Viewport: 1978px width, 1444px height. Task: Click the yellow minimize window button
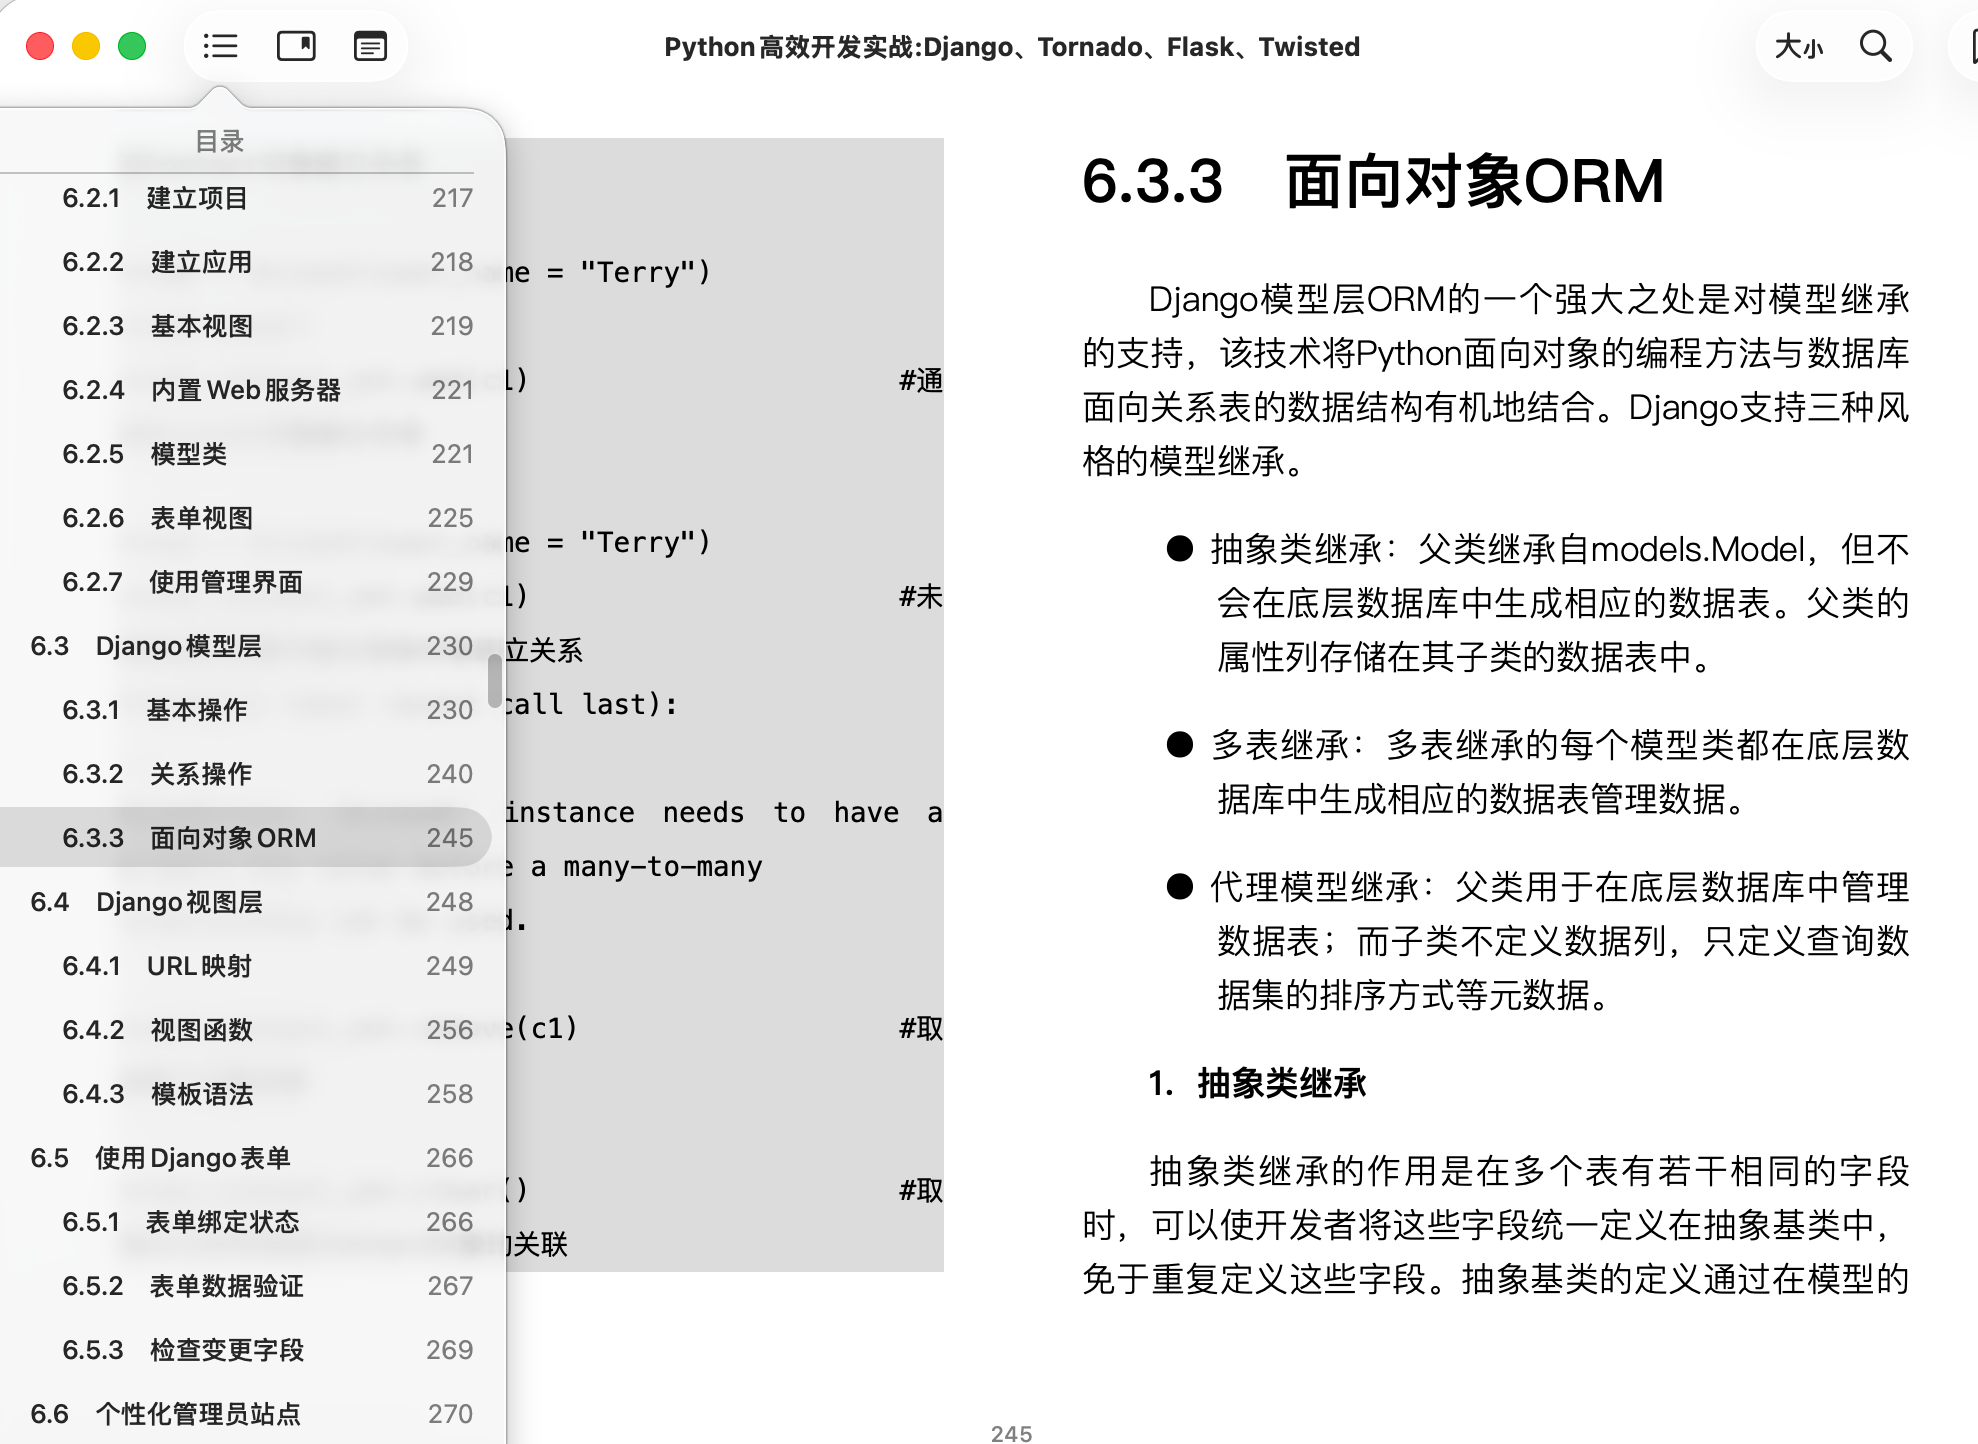86,46
